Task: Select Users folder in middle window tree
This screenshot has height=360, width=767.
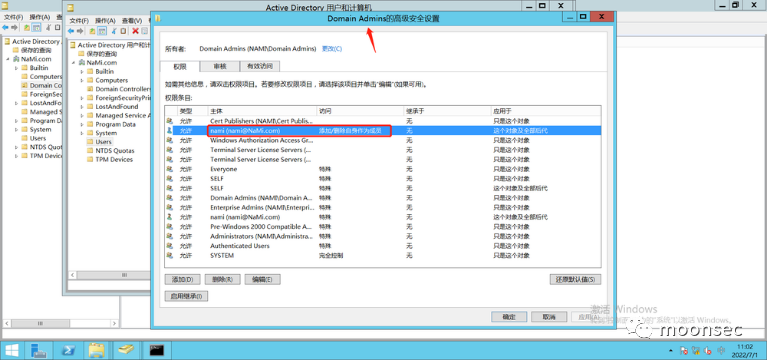Action: click(103, 142)
